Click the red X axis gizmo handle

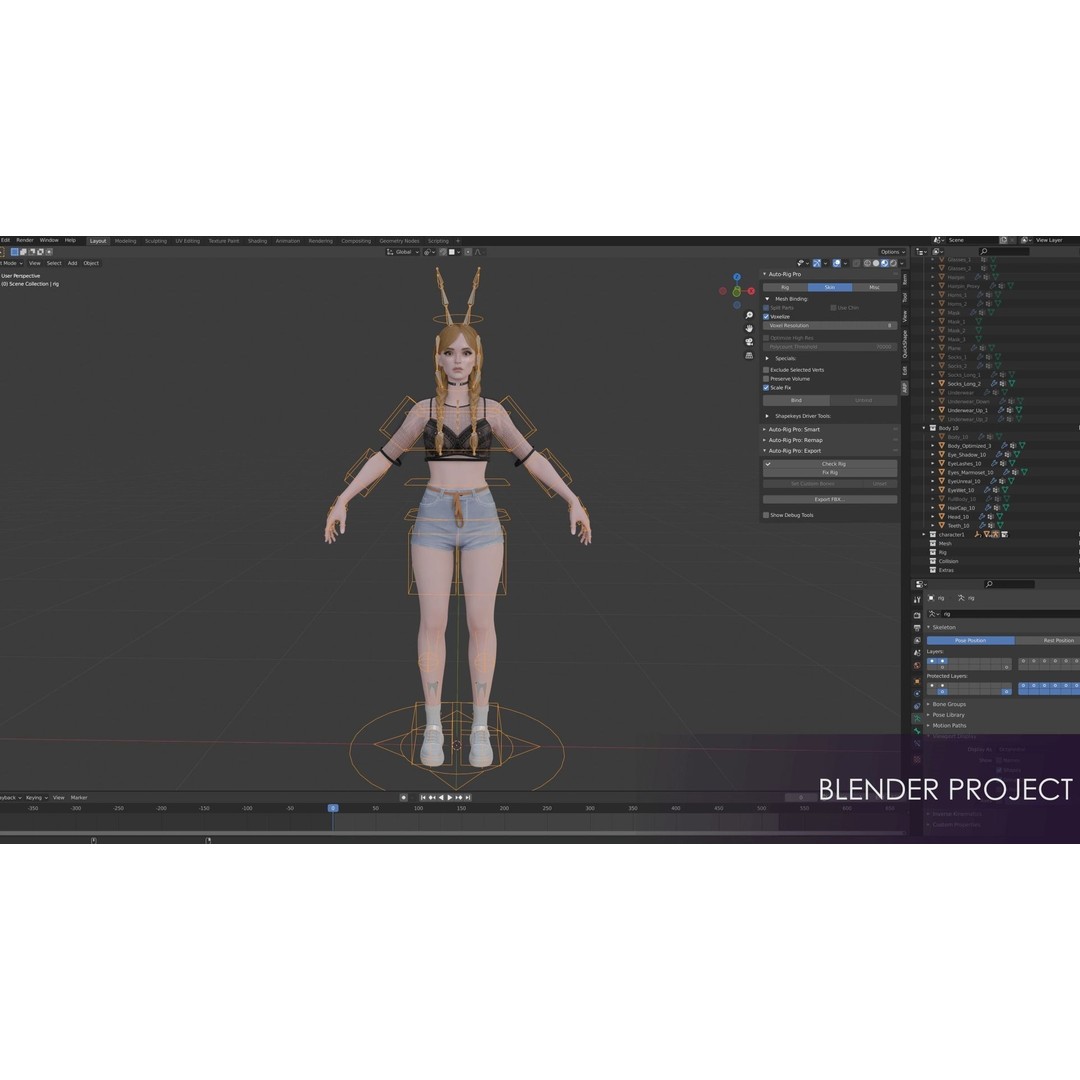(751, 291)
